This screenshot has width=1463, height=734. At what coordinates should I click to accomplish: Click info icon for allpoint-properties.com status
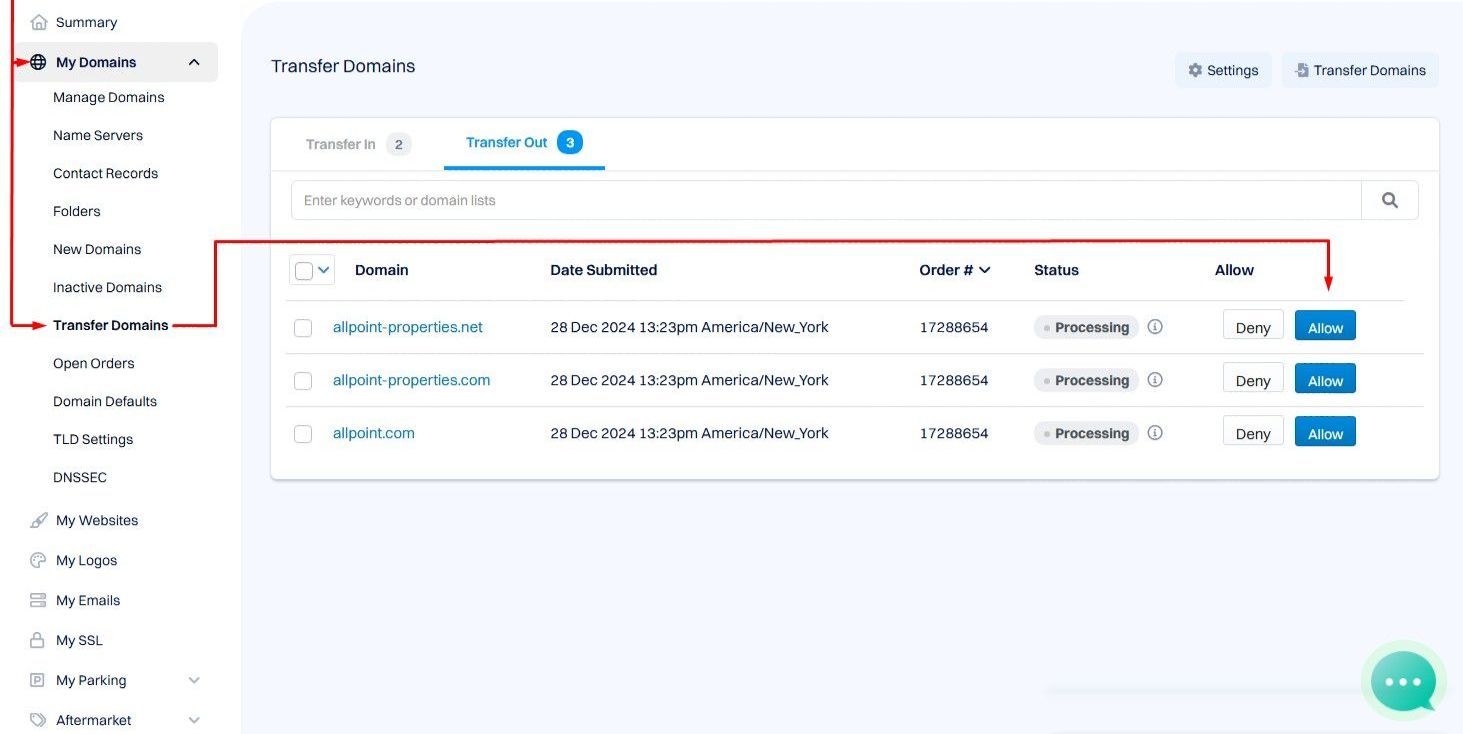1155,380
